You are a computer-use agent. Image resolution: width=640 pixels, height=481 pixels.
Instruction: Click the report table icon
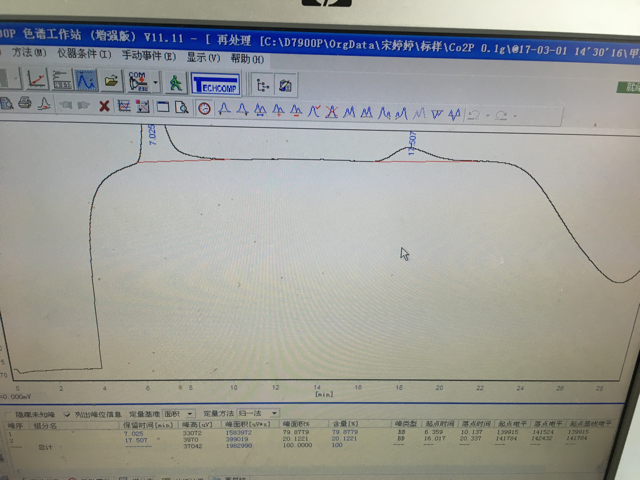click(62, 80)
